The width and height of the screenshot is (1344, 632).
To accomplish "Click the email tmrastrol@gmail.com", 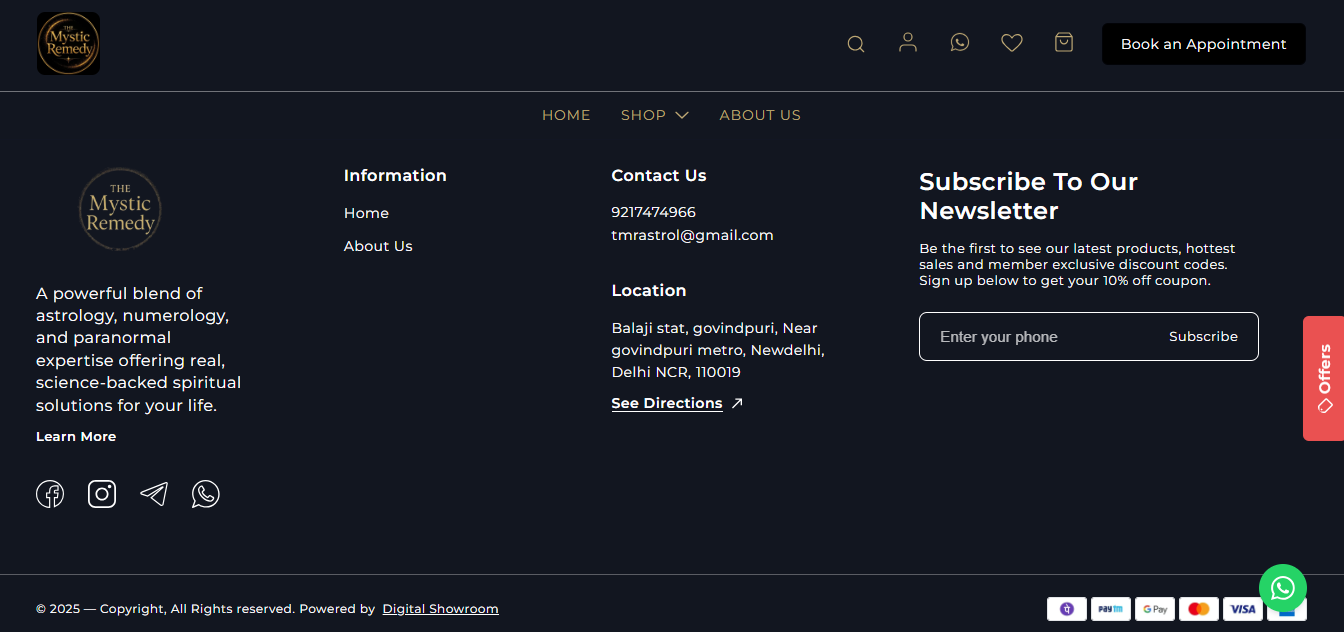I will point(693,235).
